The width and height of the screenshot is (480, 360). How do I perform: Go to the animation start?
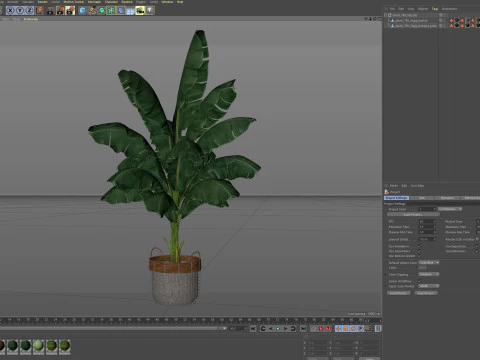(253, 329)
